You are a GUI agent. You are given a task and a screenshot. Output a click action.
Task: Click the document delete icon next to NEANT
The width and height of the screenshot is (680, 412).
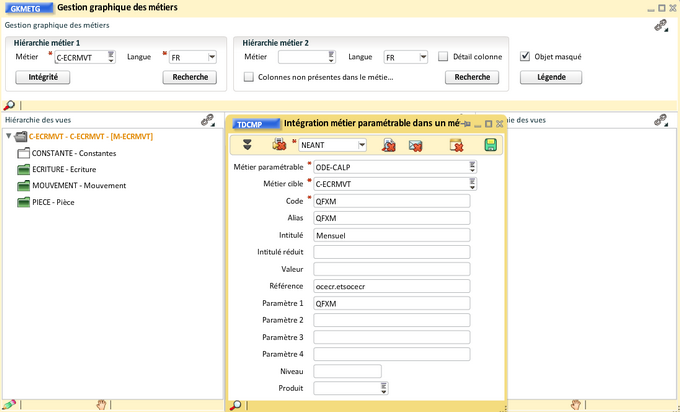(388, 145)
